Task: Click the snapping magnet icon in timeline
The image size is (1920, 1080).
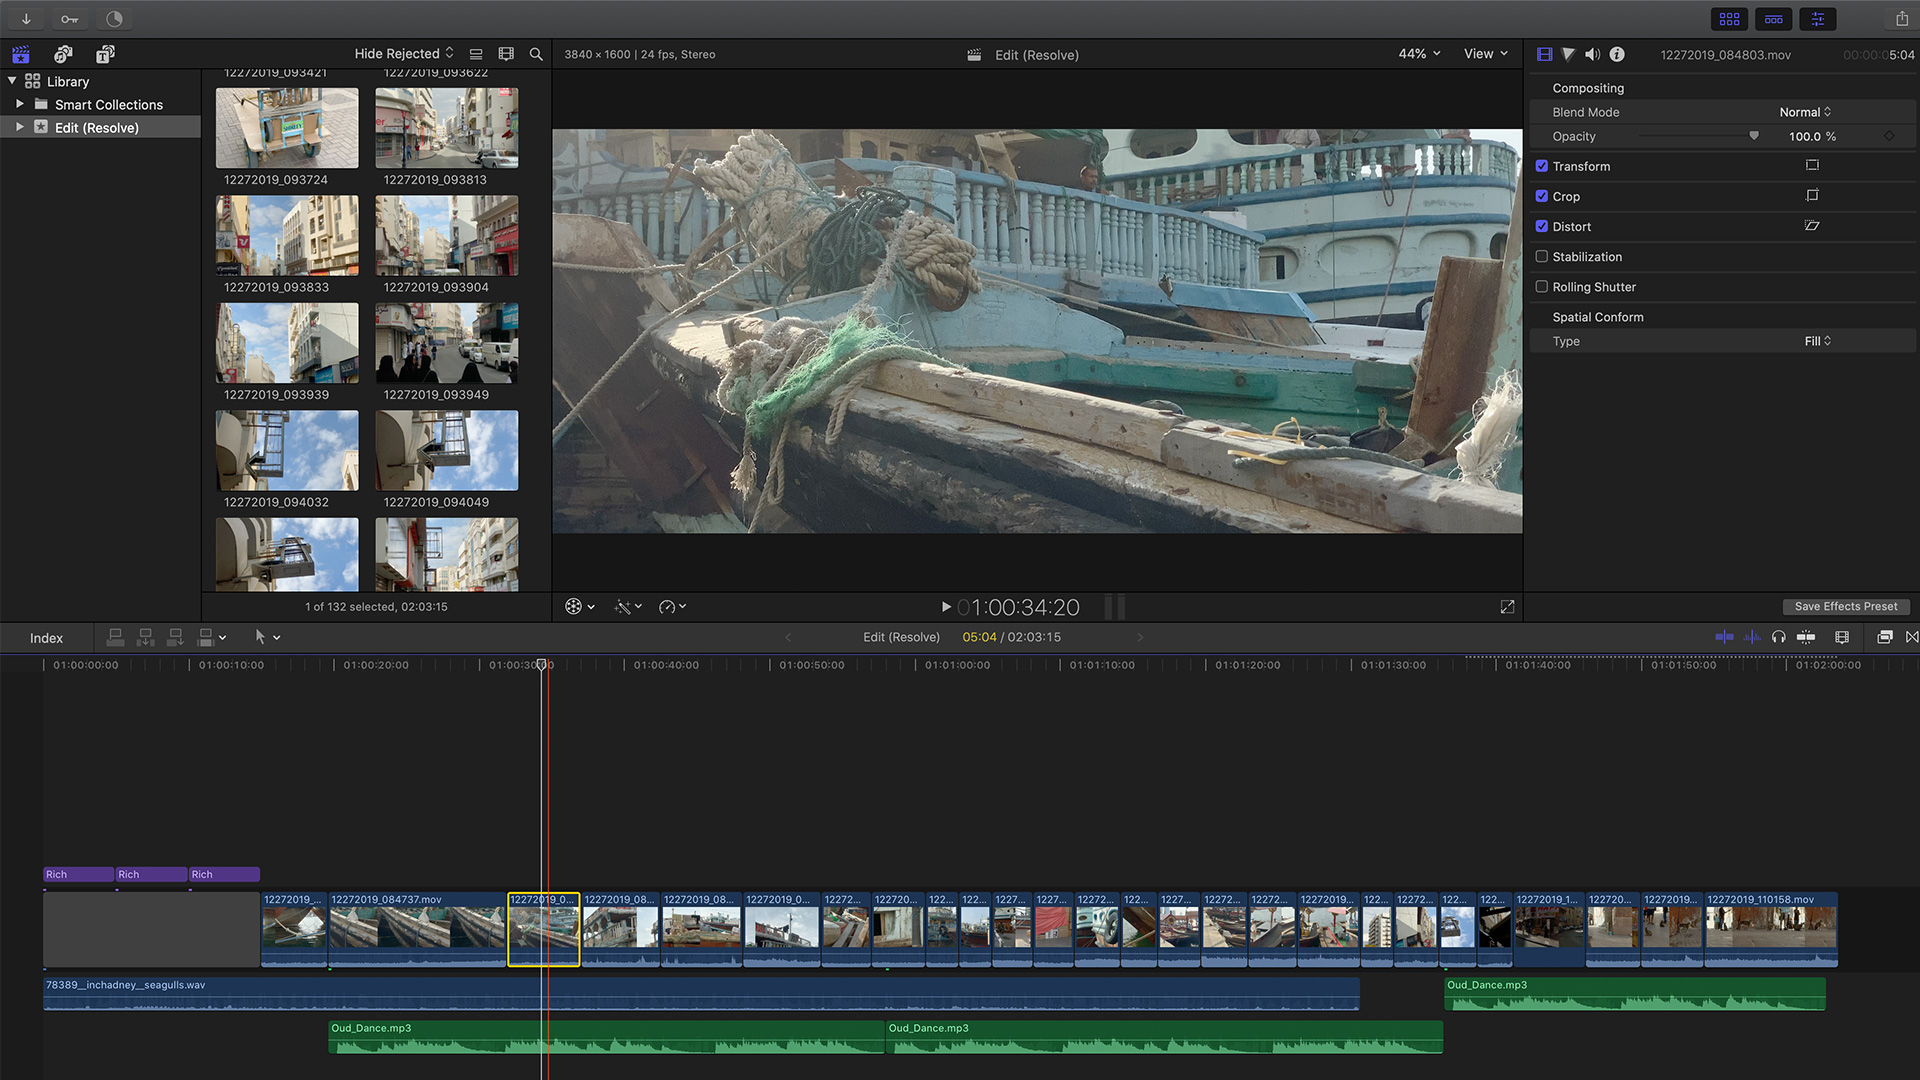Action: pos(1807,637)
